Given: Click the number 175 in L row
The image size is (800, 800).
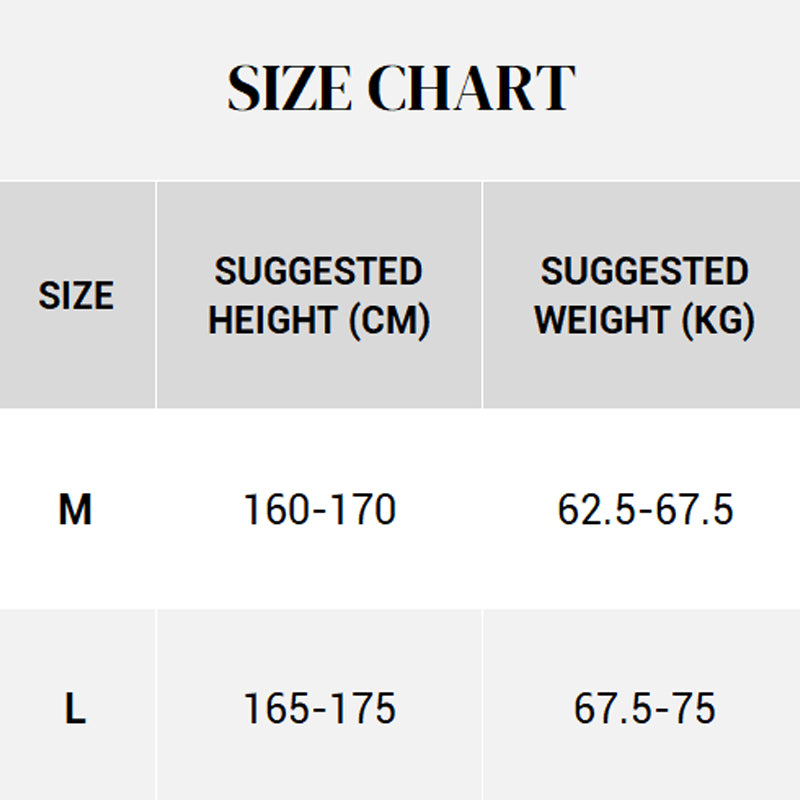Looking at the screenshot, I should coord(363,708).
